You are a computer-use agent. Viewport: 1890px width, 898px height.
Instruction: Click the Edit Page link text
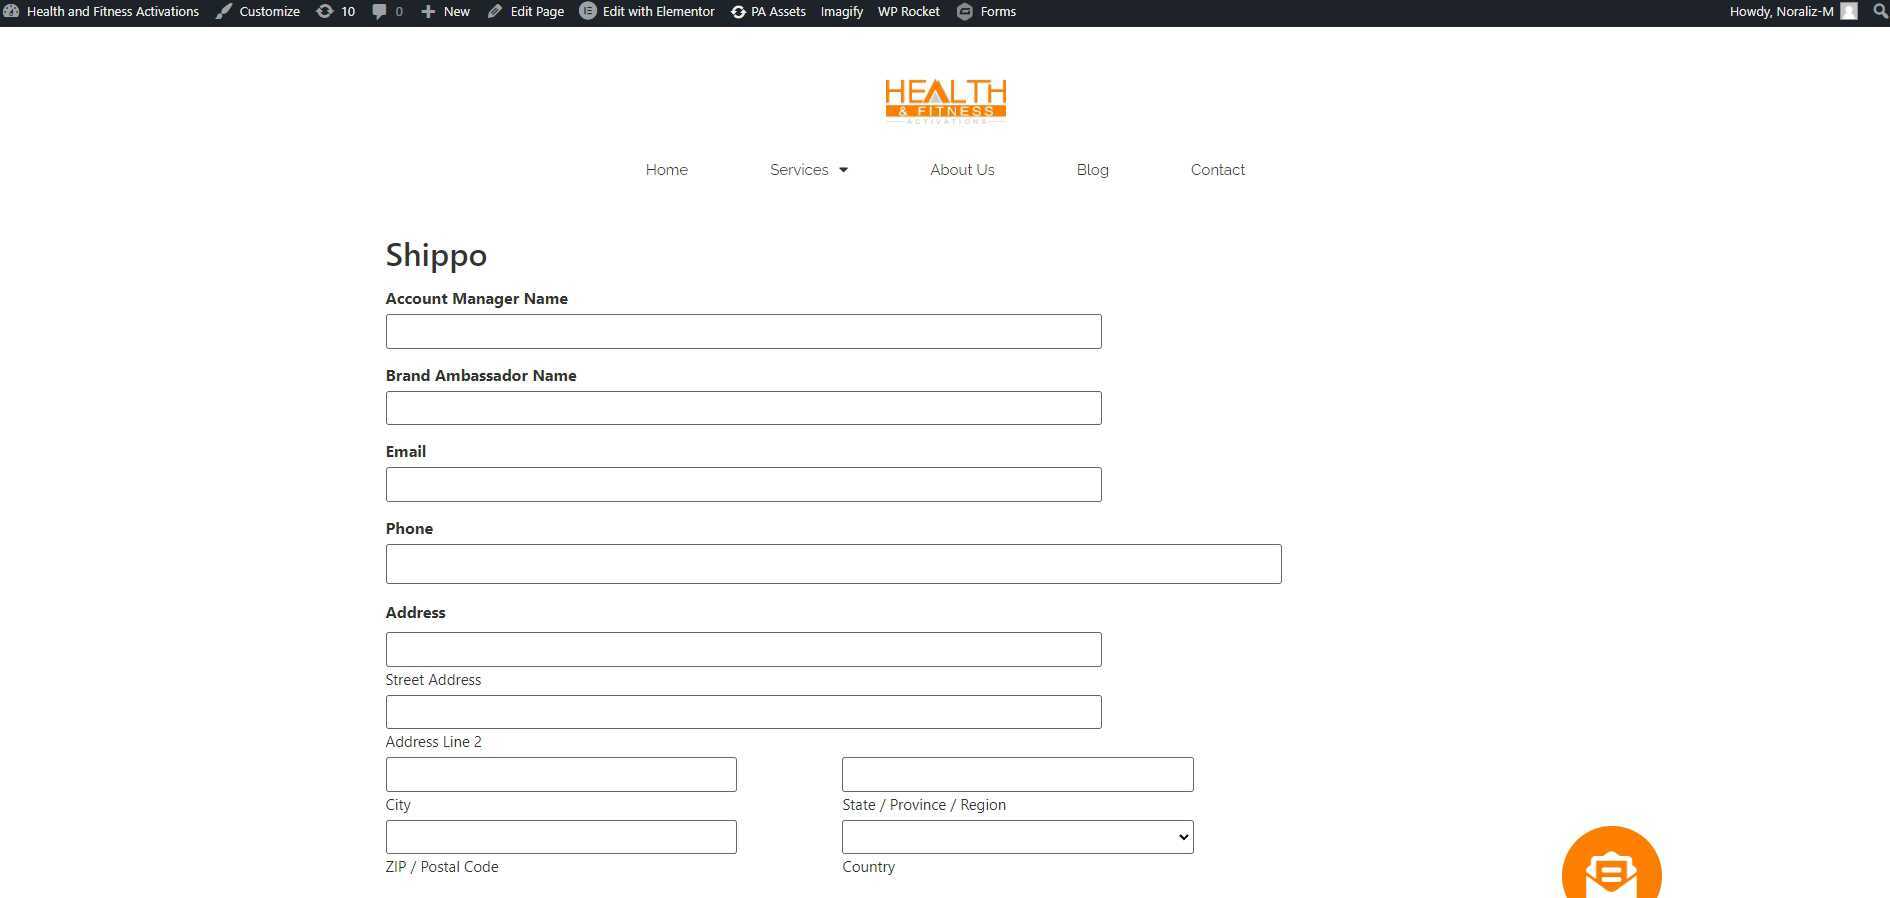point(537,12)
